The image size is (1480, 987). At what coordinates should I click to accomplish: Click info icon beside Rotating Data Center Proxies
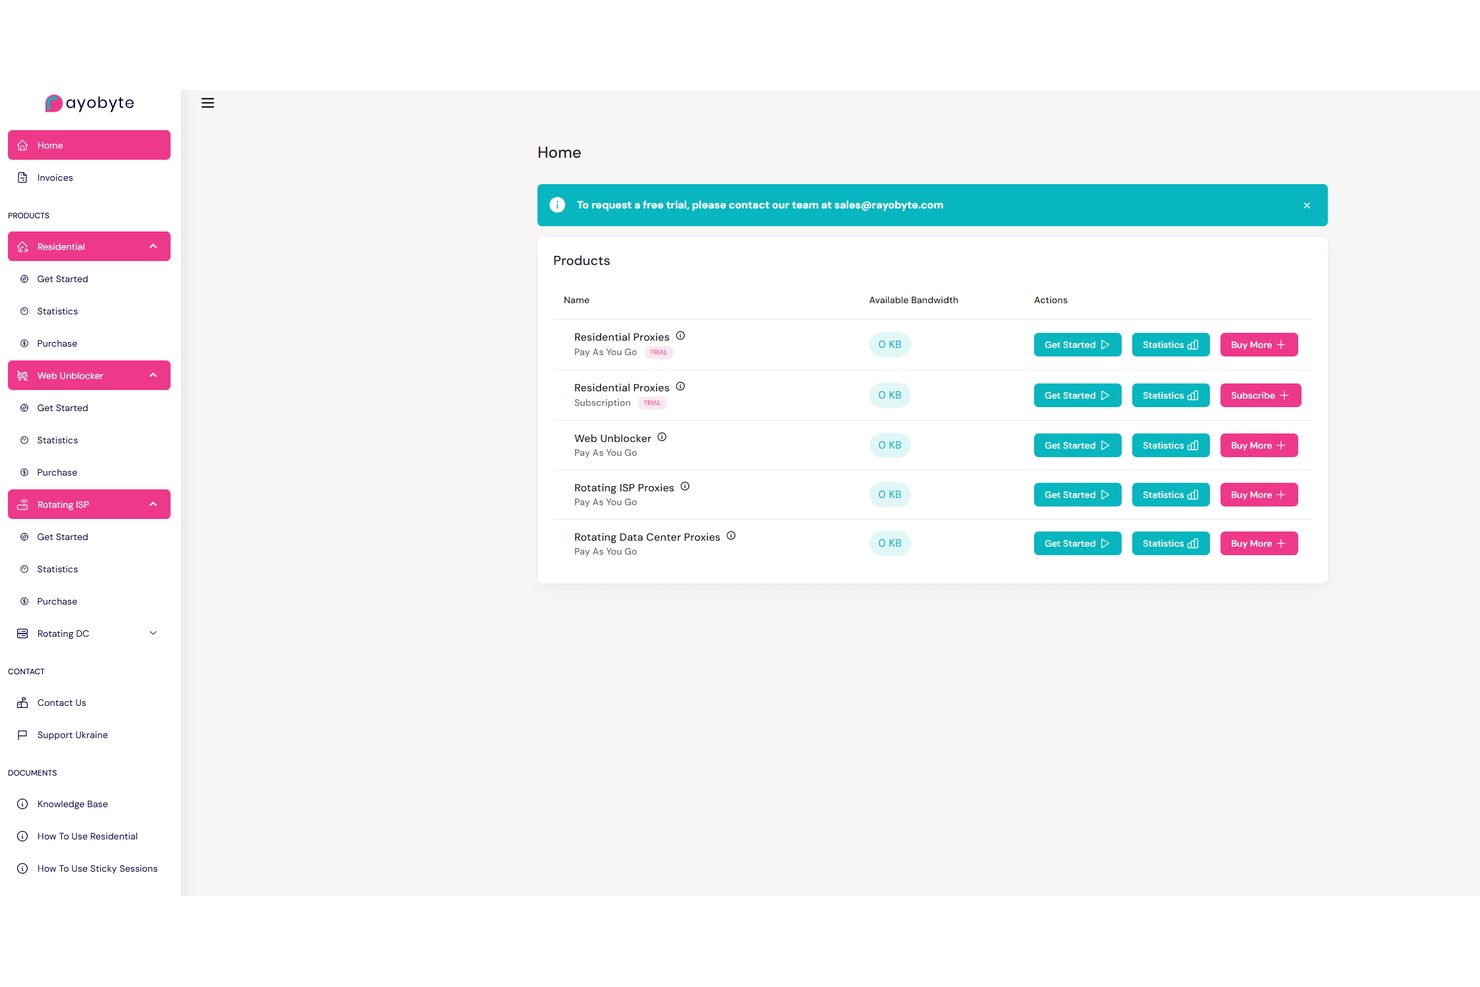click(731, 536)
